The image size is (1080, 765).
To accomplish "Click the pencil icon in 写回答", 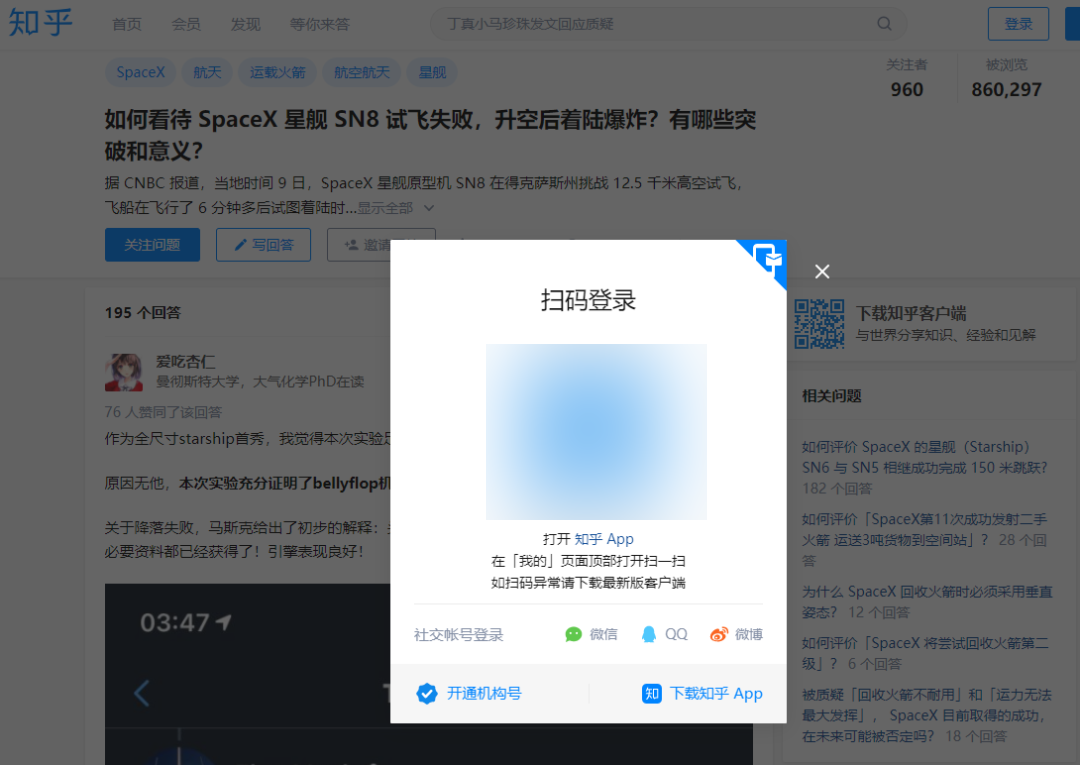I will coord(240,245).
